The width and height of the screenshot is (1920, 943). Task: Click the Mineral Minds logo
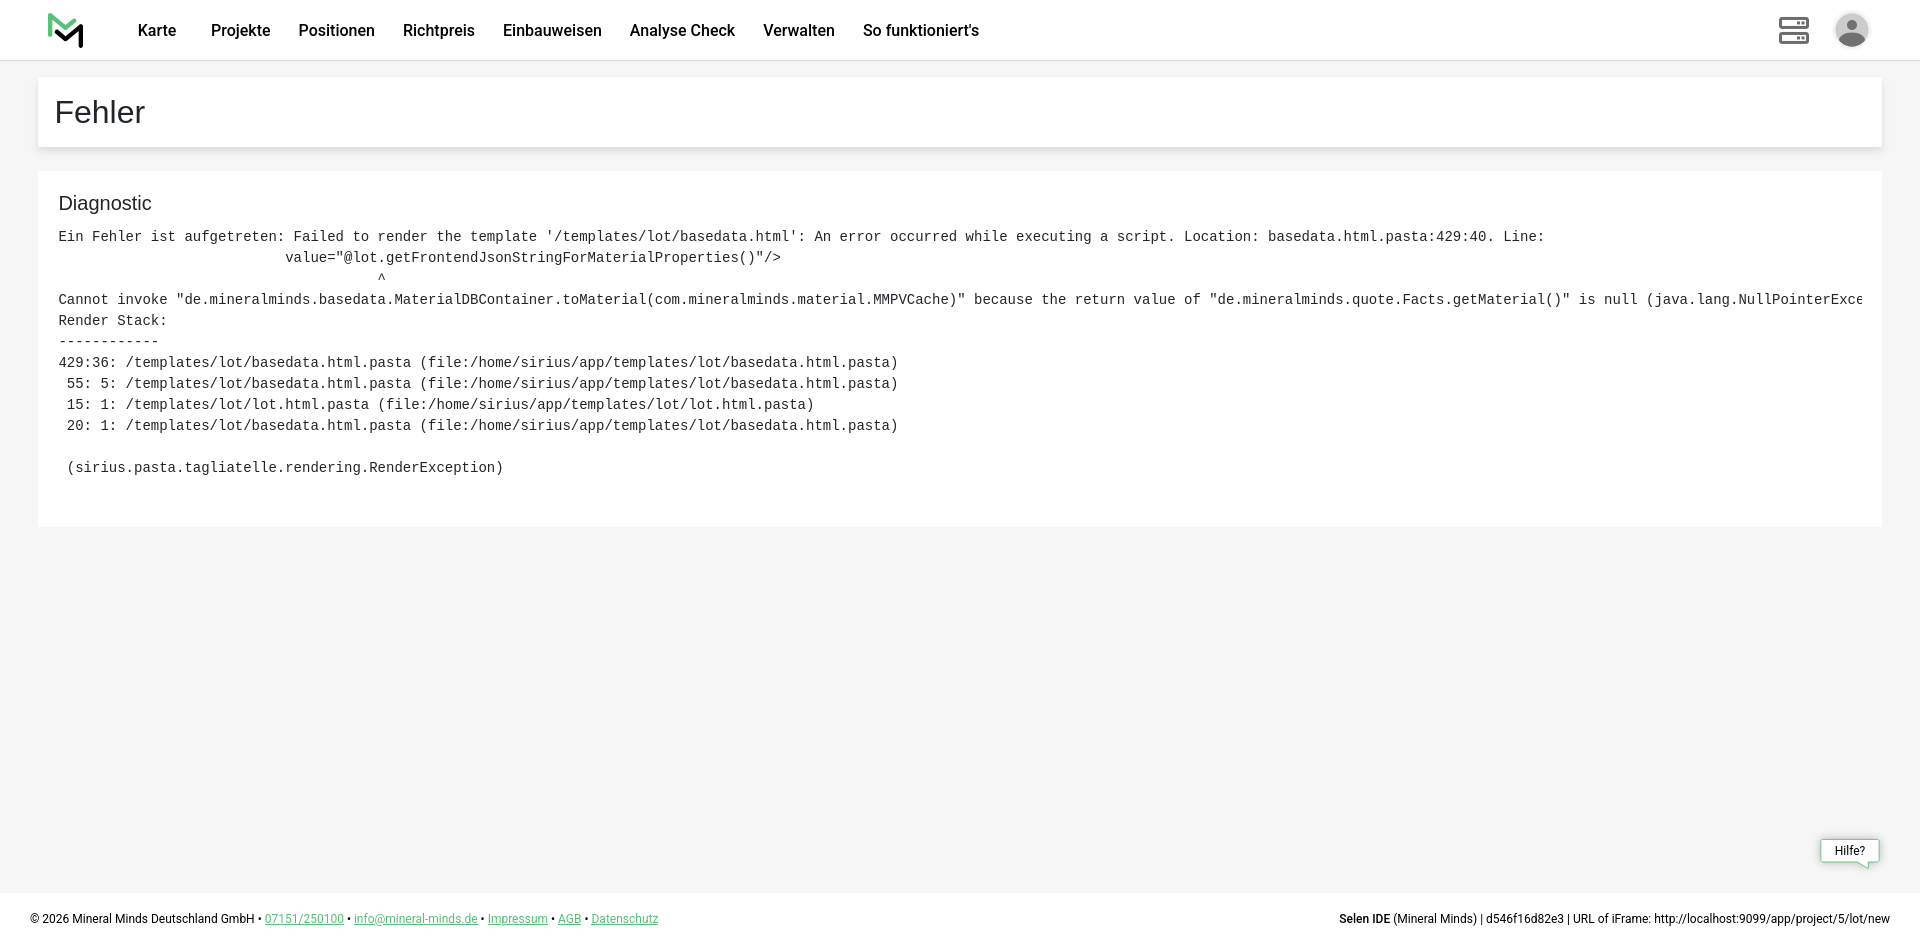point(66,31)
